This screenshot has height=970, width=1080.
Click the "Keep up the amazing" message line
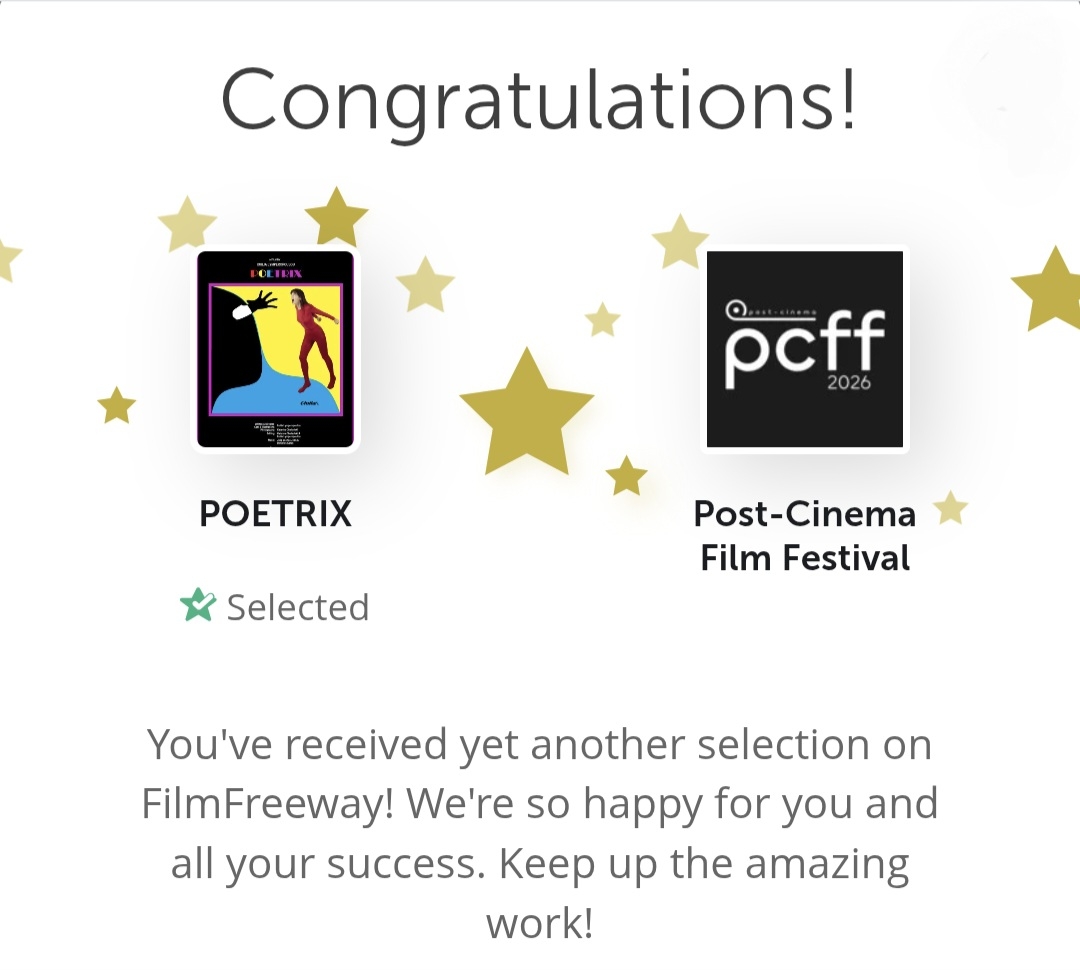[539, 863]
